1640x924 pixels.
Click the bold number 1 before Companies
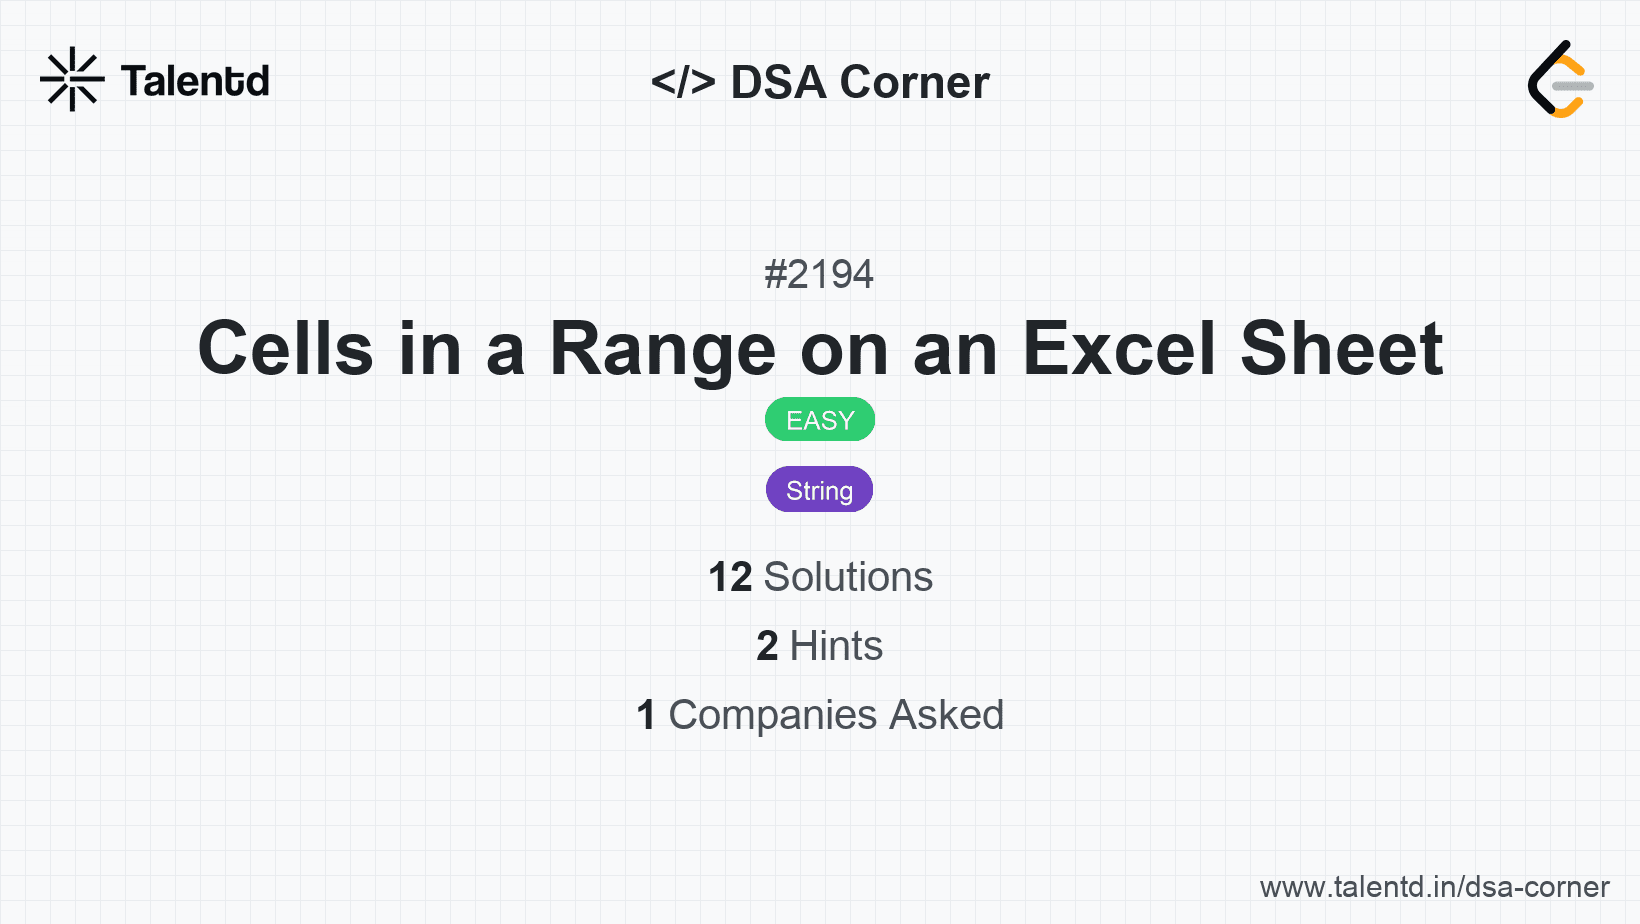(x=646, y=715)
